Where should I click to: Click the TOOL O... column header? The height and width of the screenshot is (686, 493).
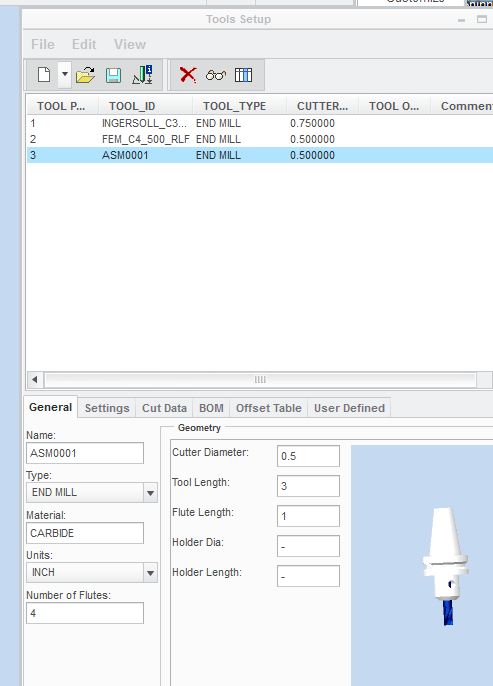tap(394, 106)
